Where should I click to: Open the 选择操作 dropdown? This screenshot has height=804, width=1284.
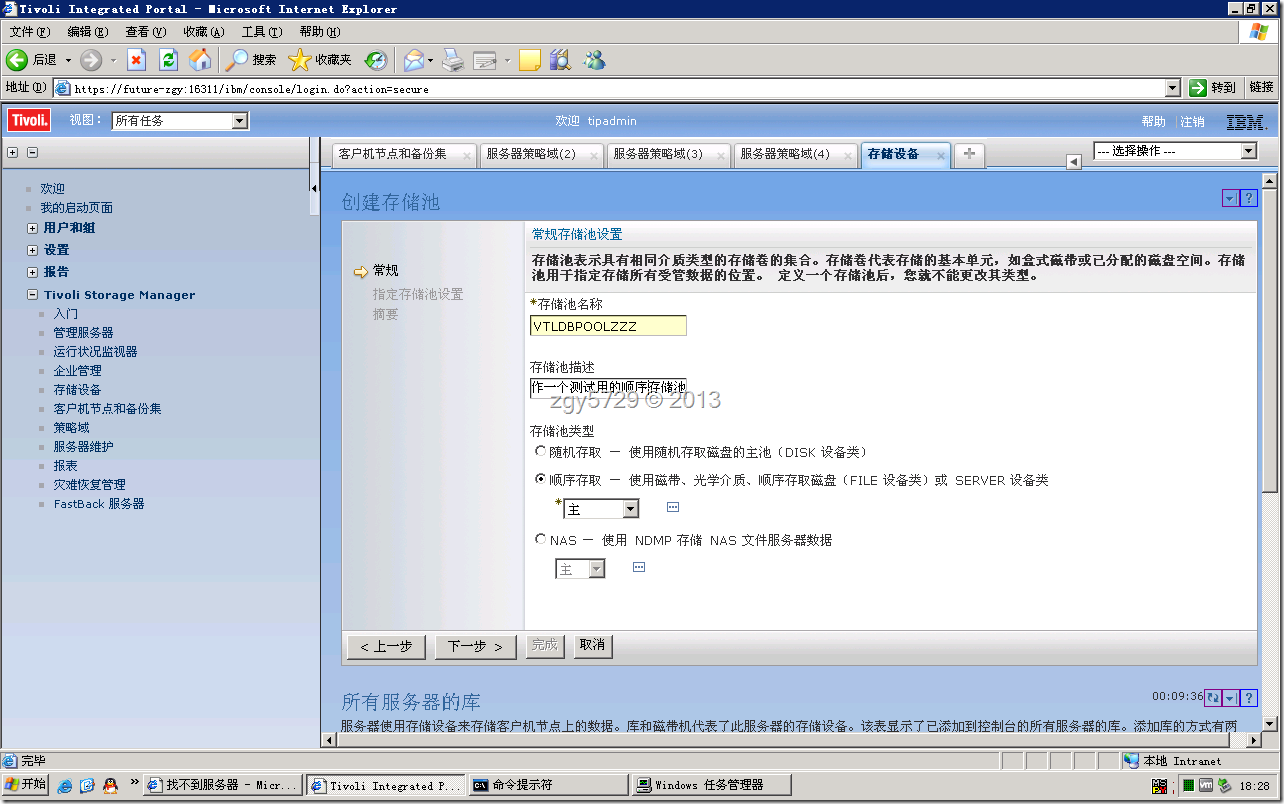coord(1175,151)
